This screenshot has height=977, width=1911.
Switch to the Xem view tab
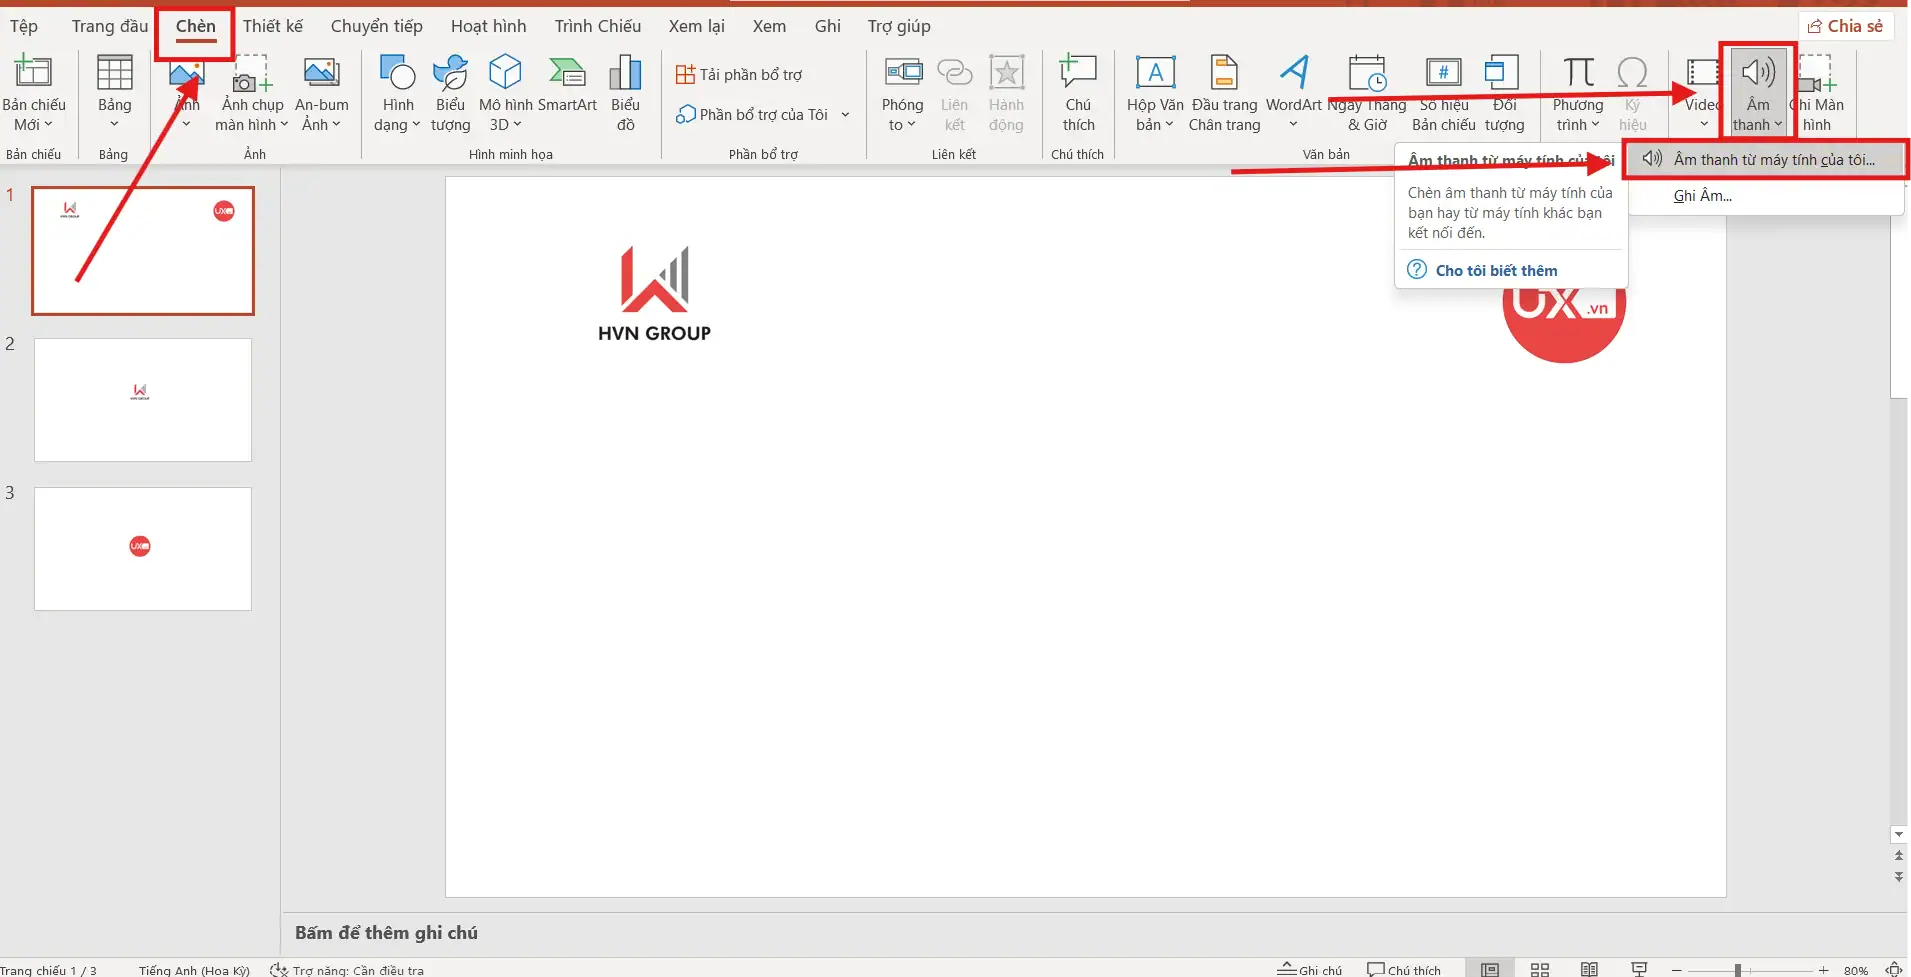[x=769, y=26]
